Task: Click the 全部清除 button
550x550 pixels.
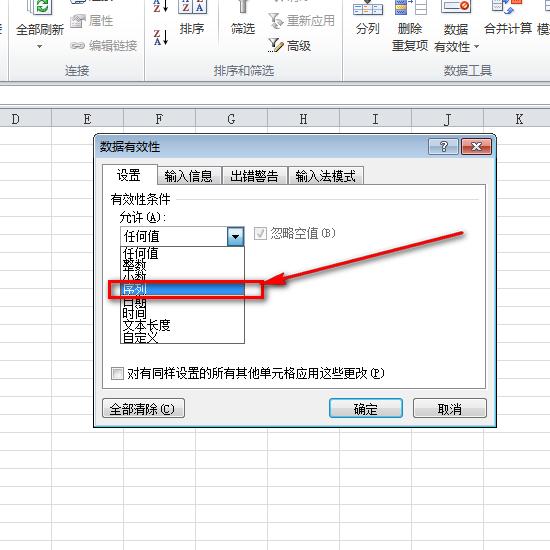Action: pyautogui.click(x=143, y=408)
